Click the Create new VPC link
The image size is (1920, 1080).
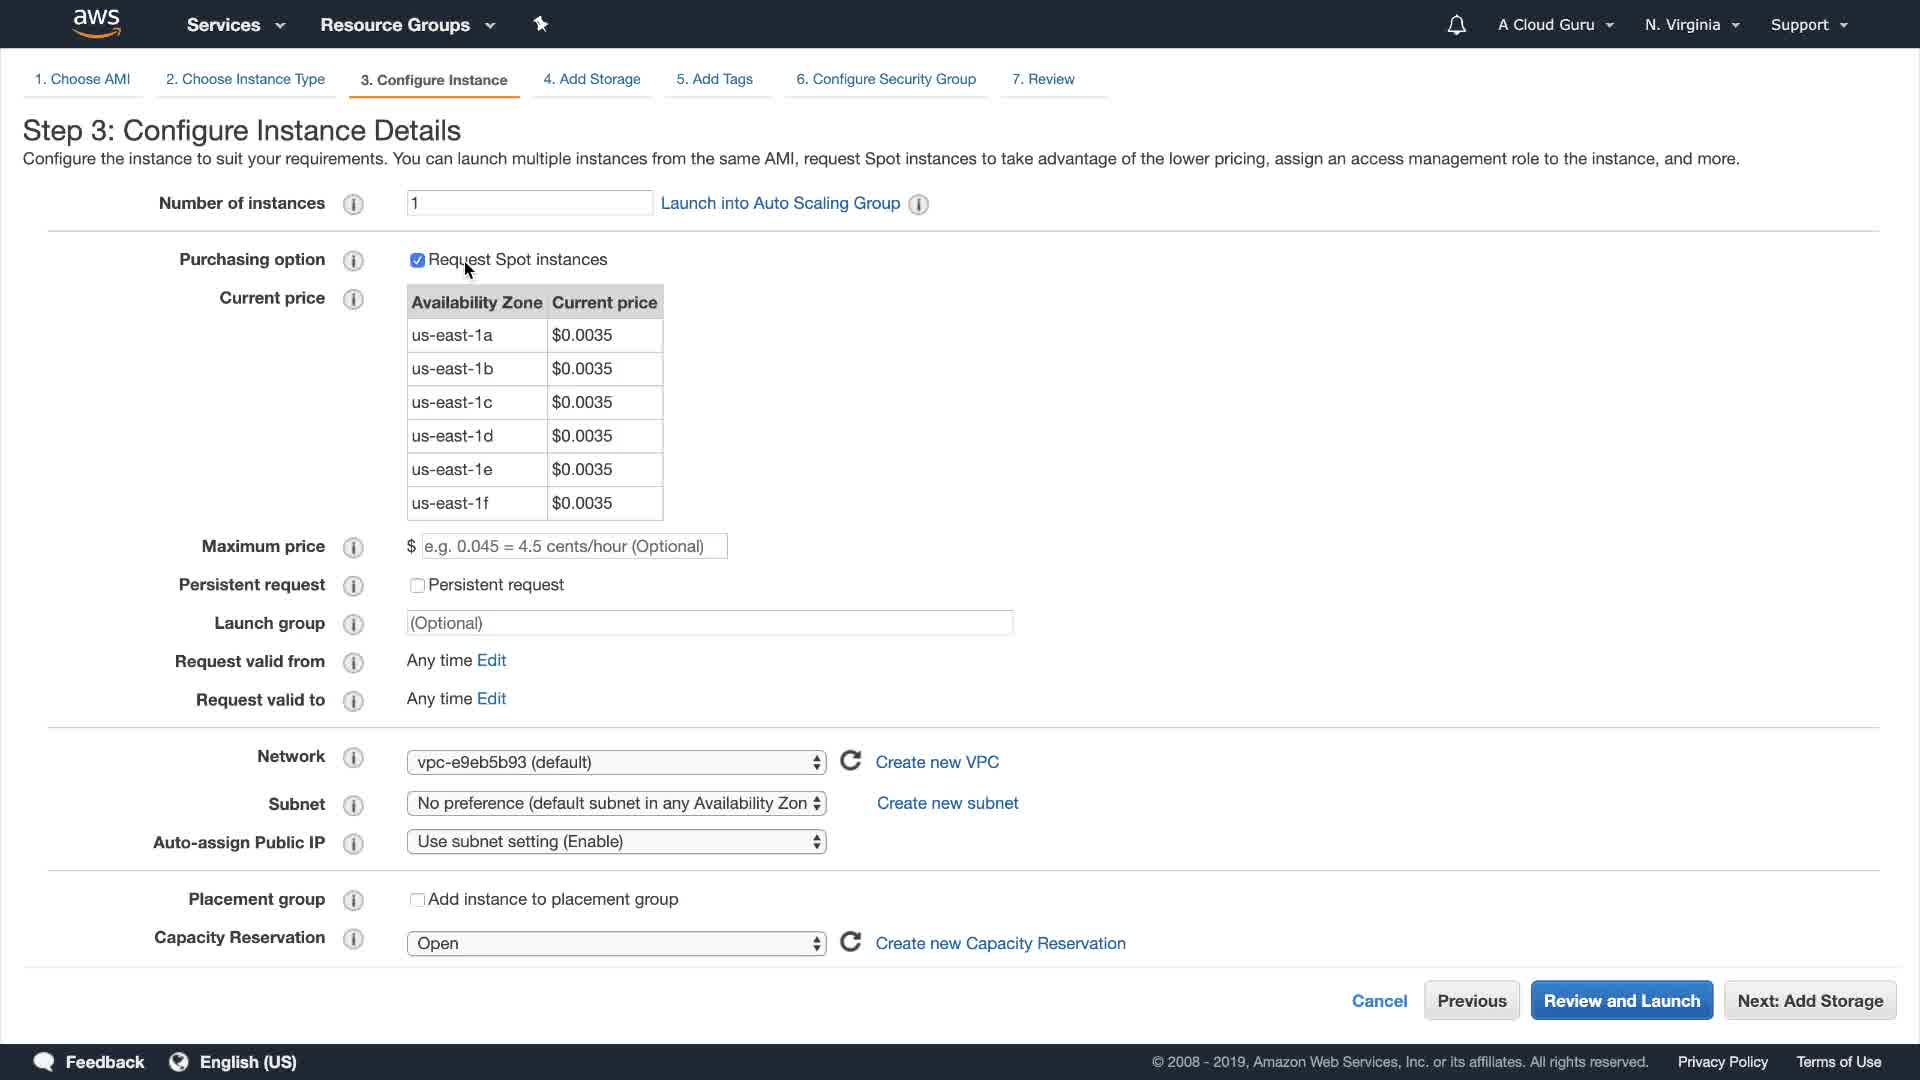tap(937, 762)
